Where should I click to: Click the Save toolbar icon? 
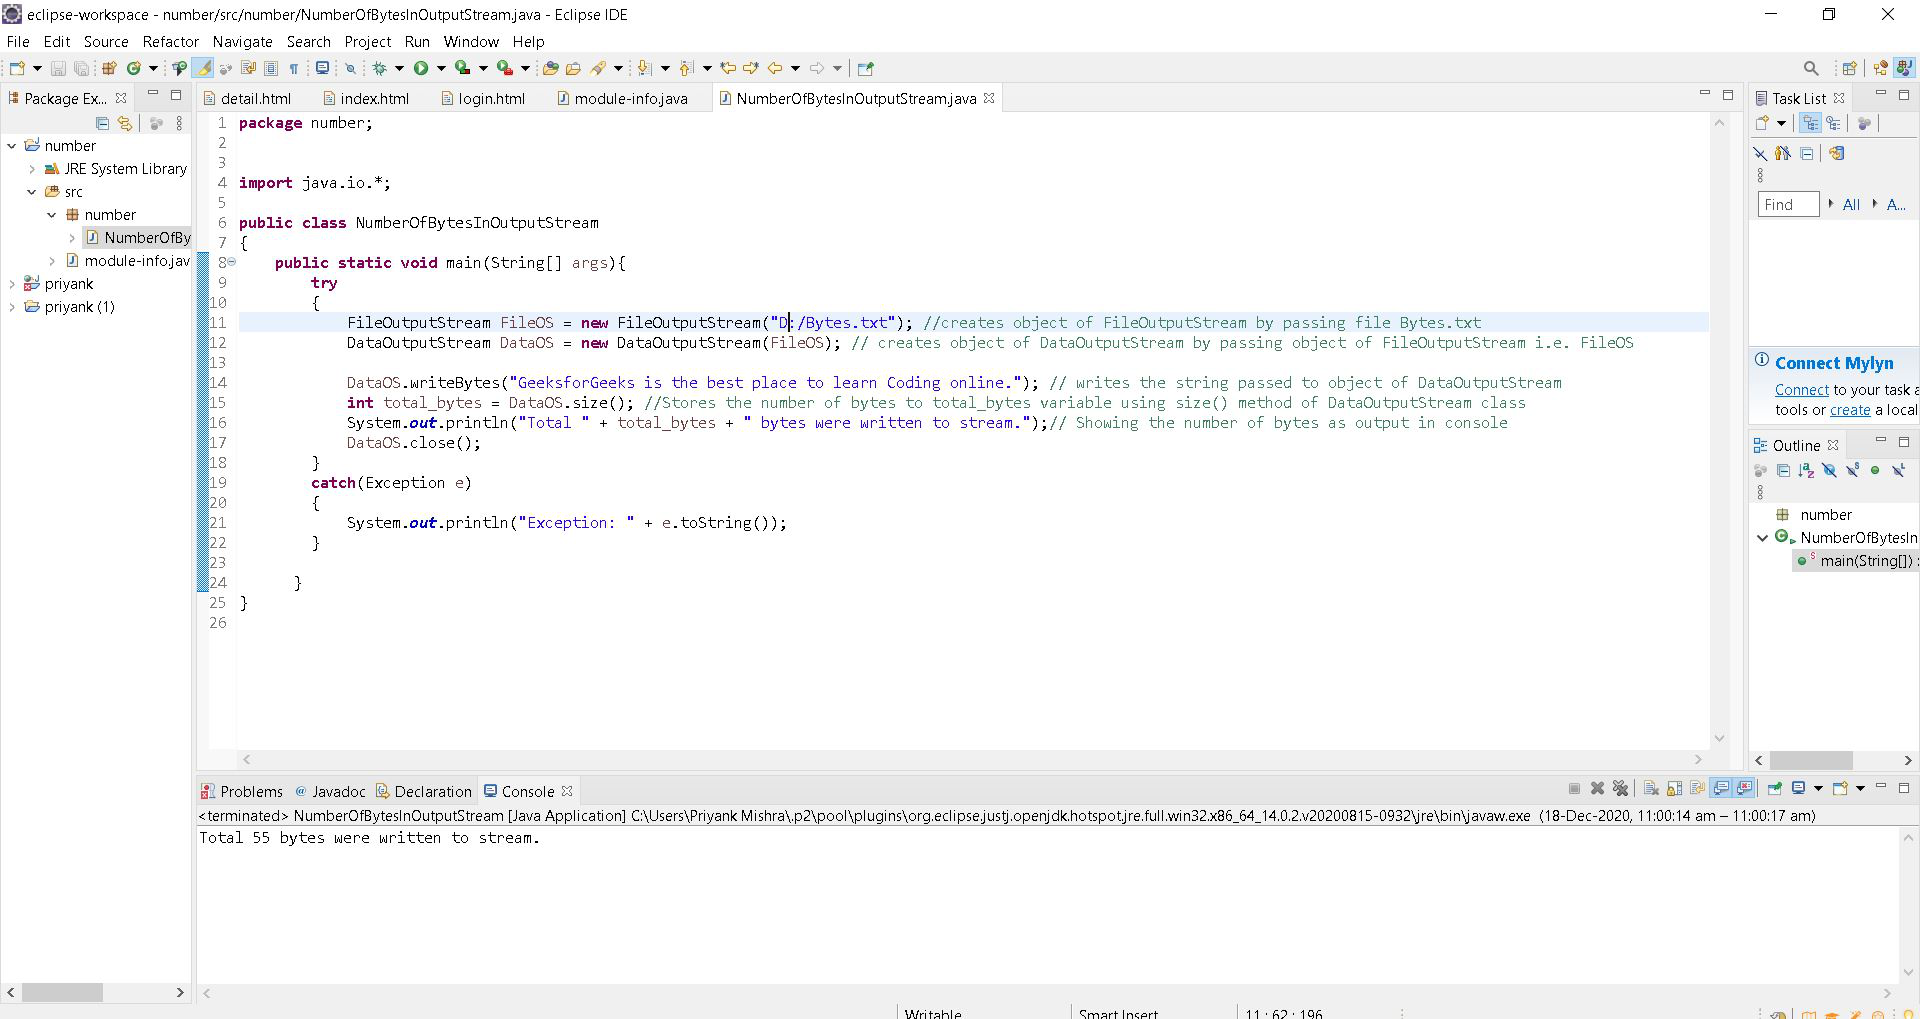[x=58, y=68]
